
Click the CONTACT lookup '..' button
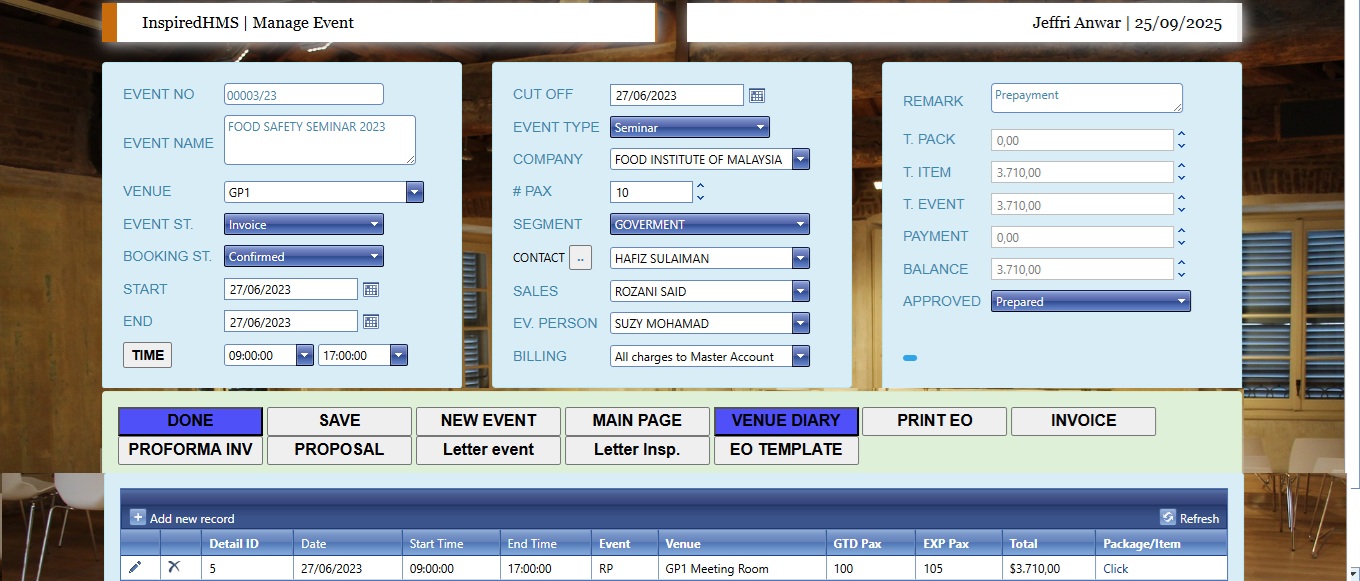pos(581,258)
